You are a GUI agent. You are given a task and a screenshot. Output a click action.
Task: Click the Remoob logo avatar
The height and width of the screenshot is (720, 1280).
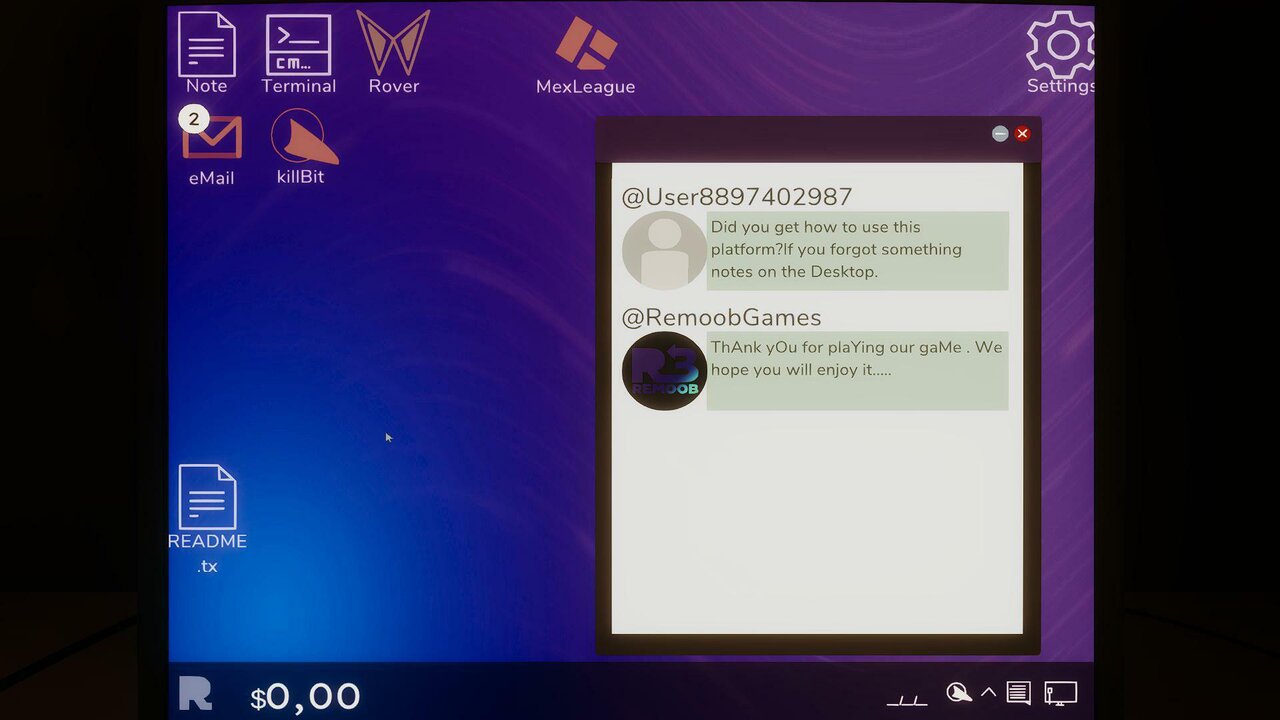tap(664, 371)
